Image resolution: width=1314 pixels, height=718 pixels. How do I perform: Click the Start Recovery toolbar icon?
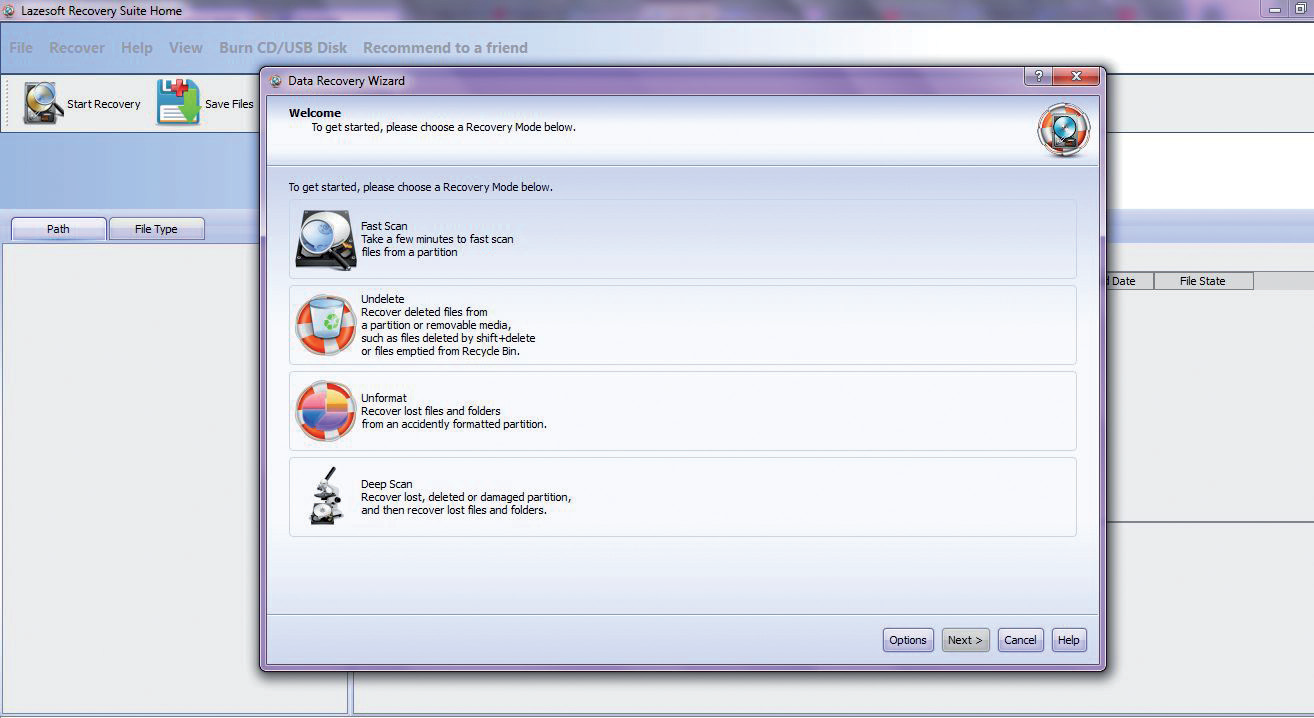click(43, 103)
